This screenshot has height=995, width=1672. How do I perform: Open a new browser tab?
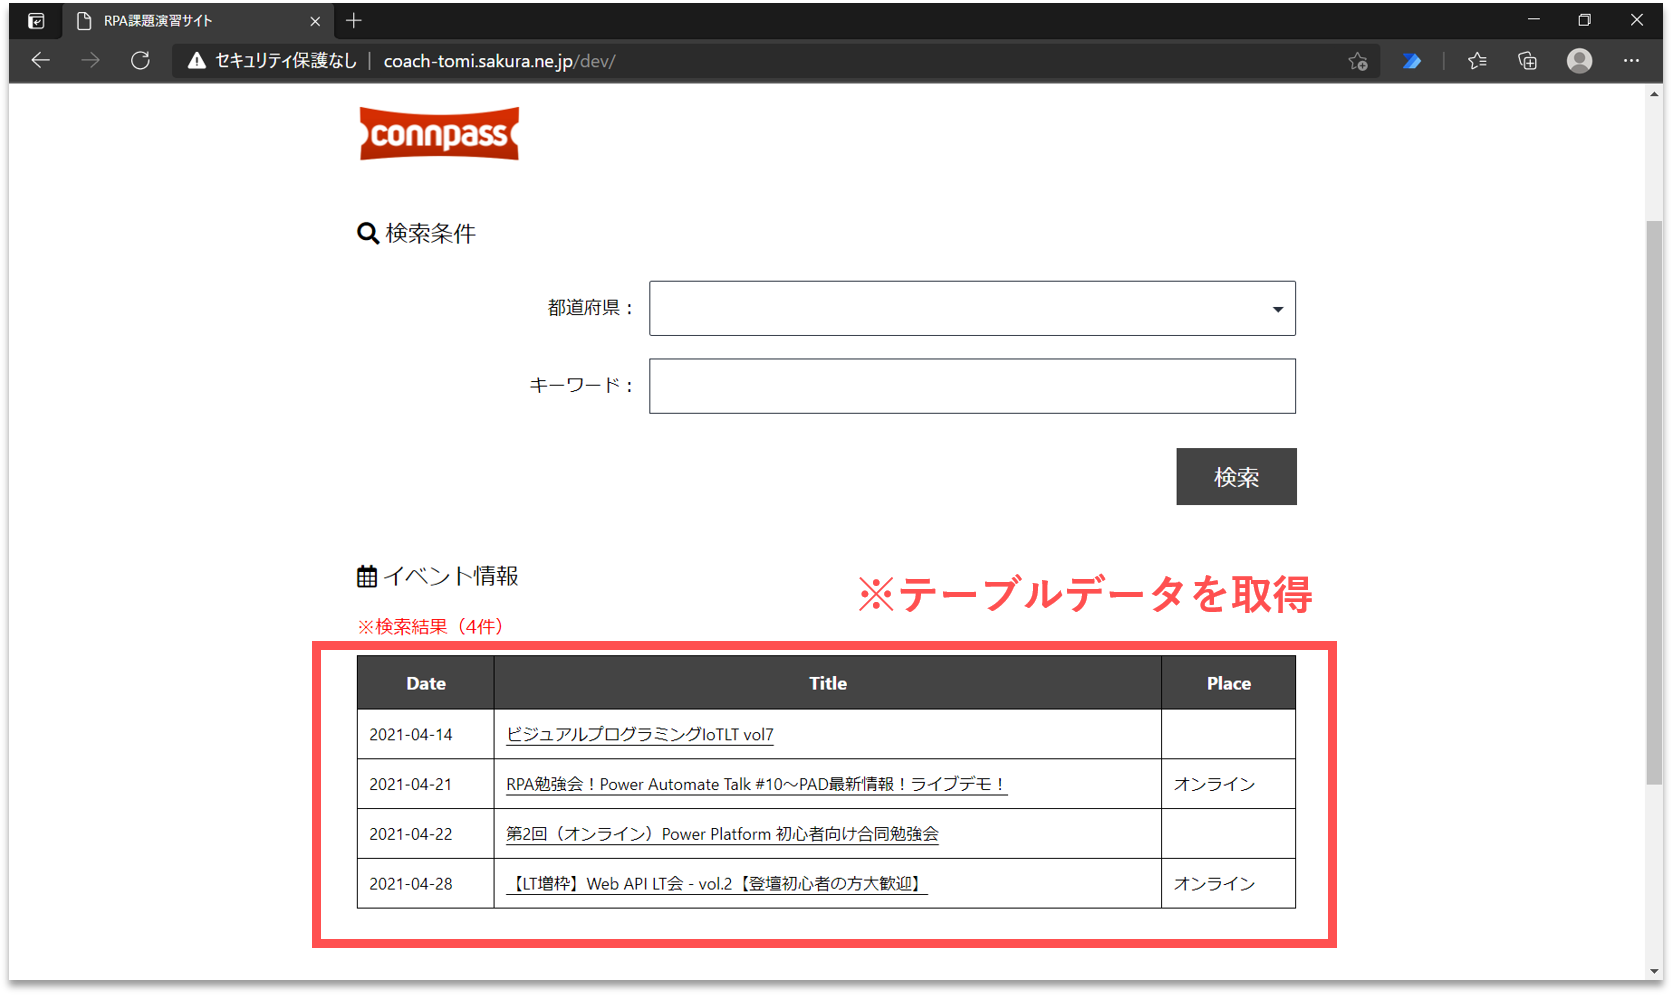click(x=353, y=21)
